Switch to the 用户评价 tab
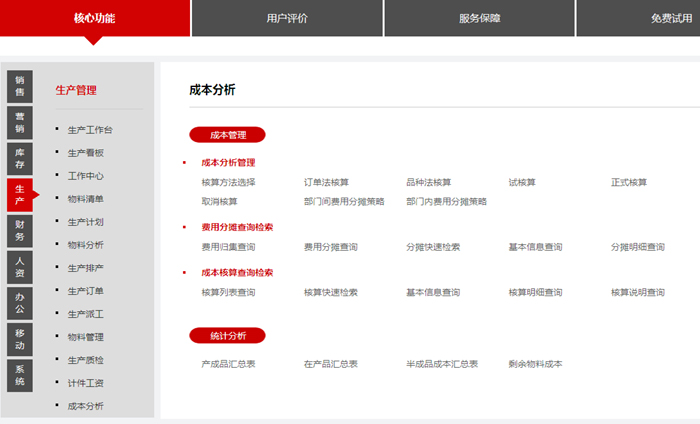The height and width of the screenshot is (424, 700). point(287,18)
